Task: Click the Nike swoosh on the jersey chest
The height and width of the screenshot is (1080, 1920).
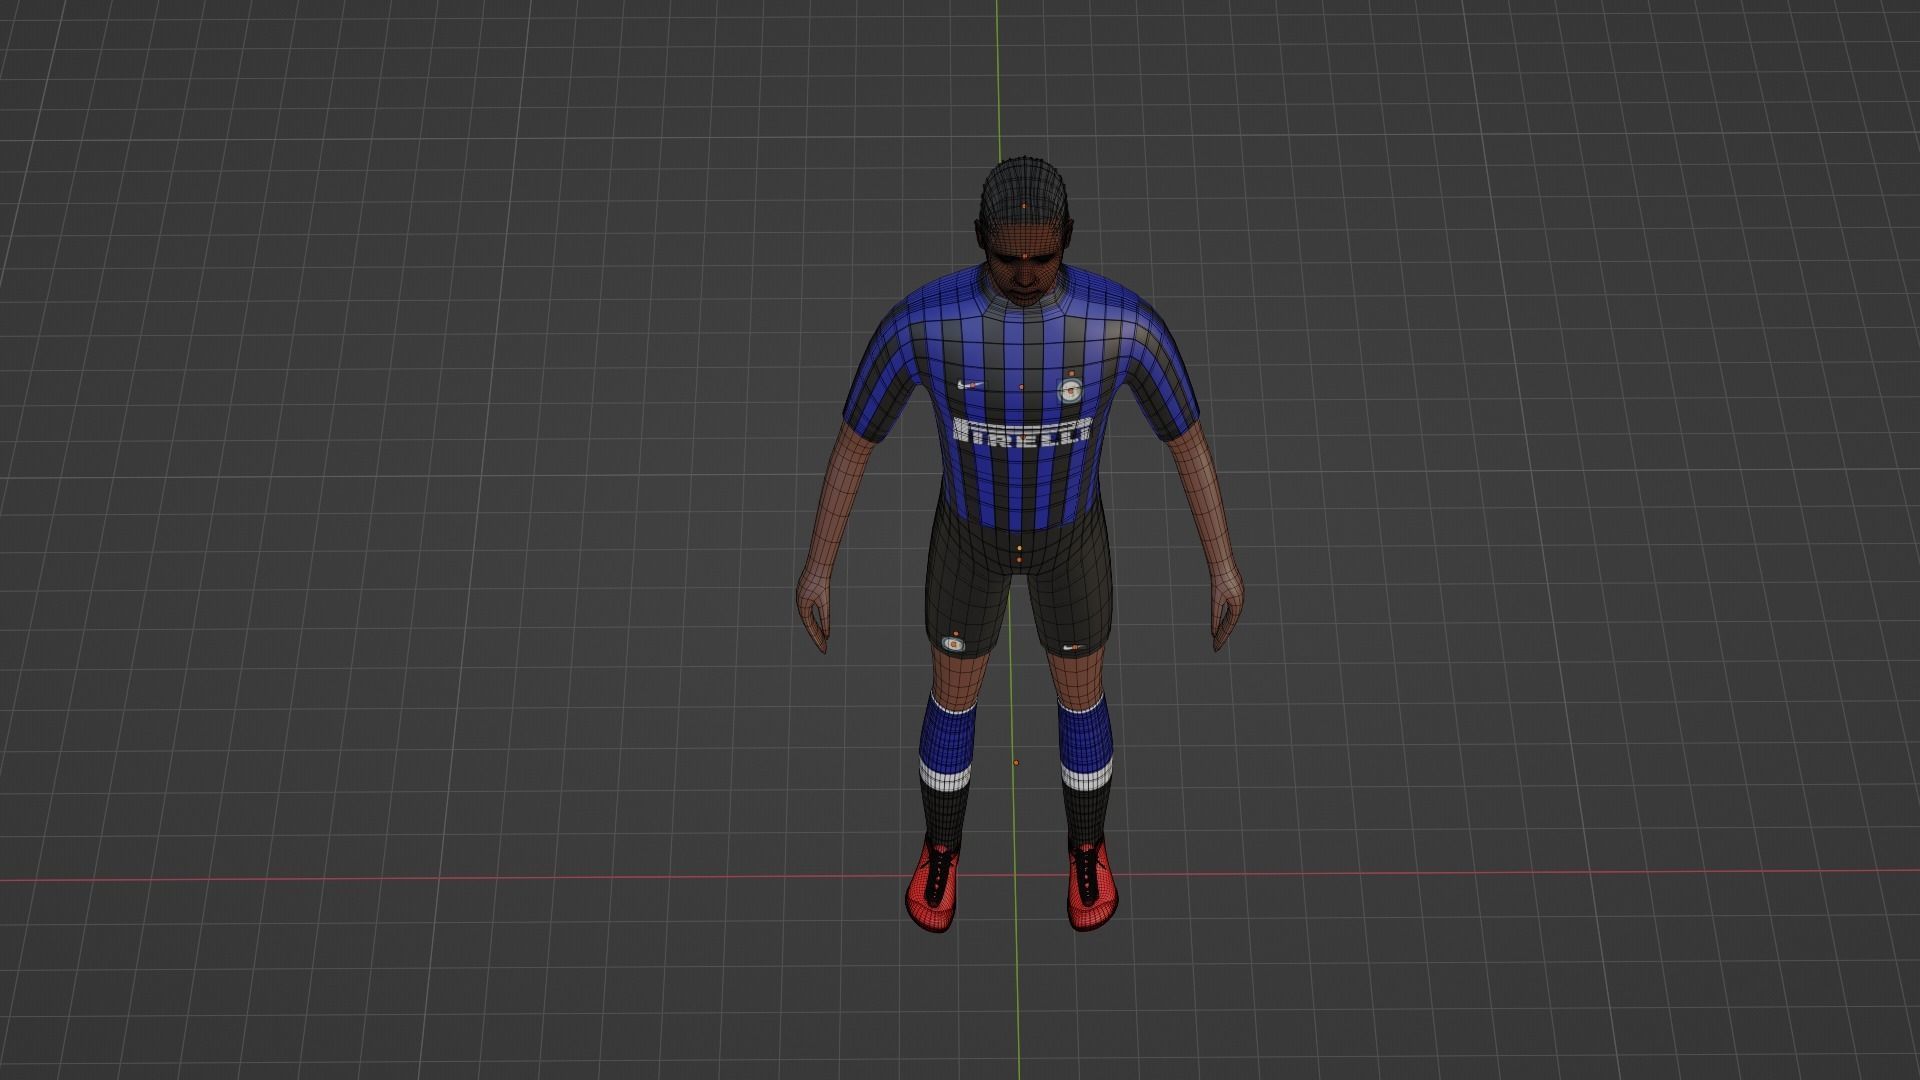Action: click(x=972, y=385)
